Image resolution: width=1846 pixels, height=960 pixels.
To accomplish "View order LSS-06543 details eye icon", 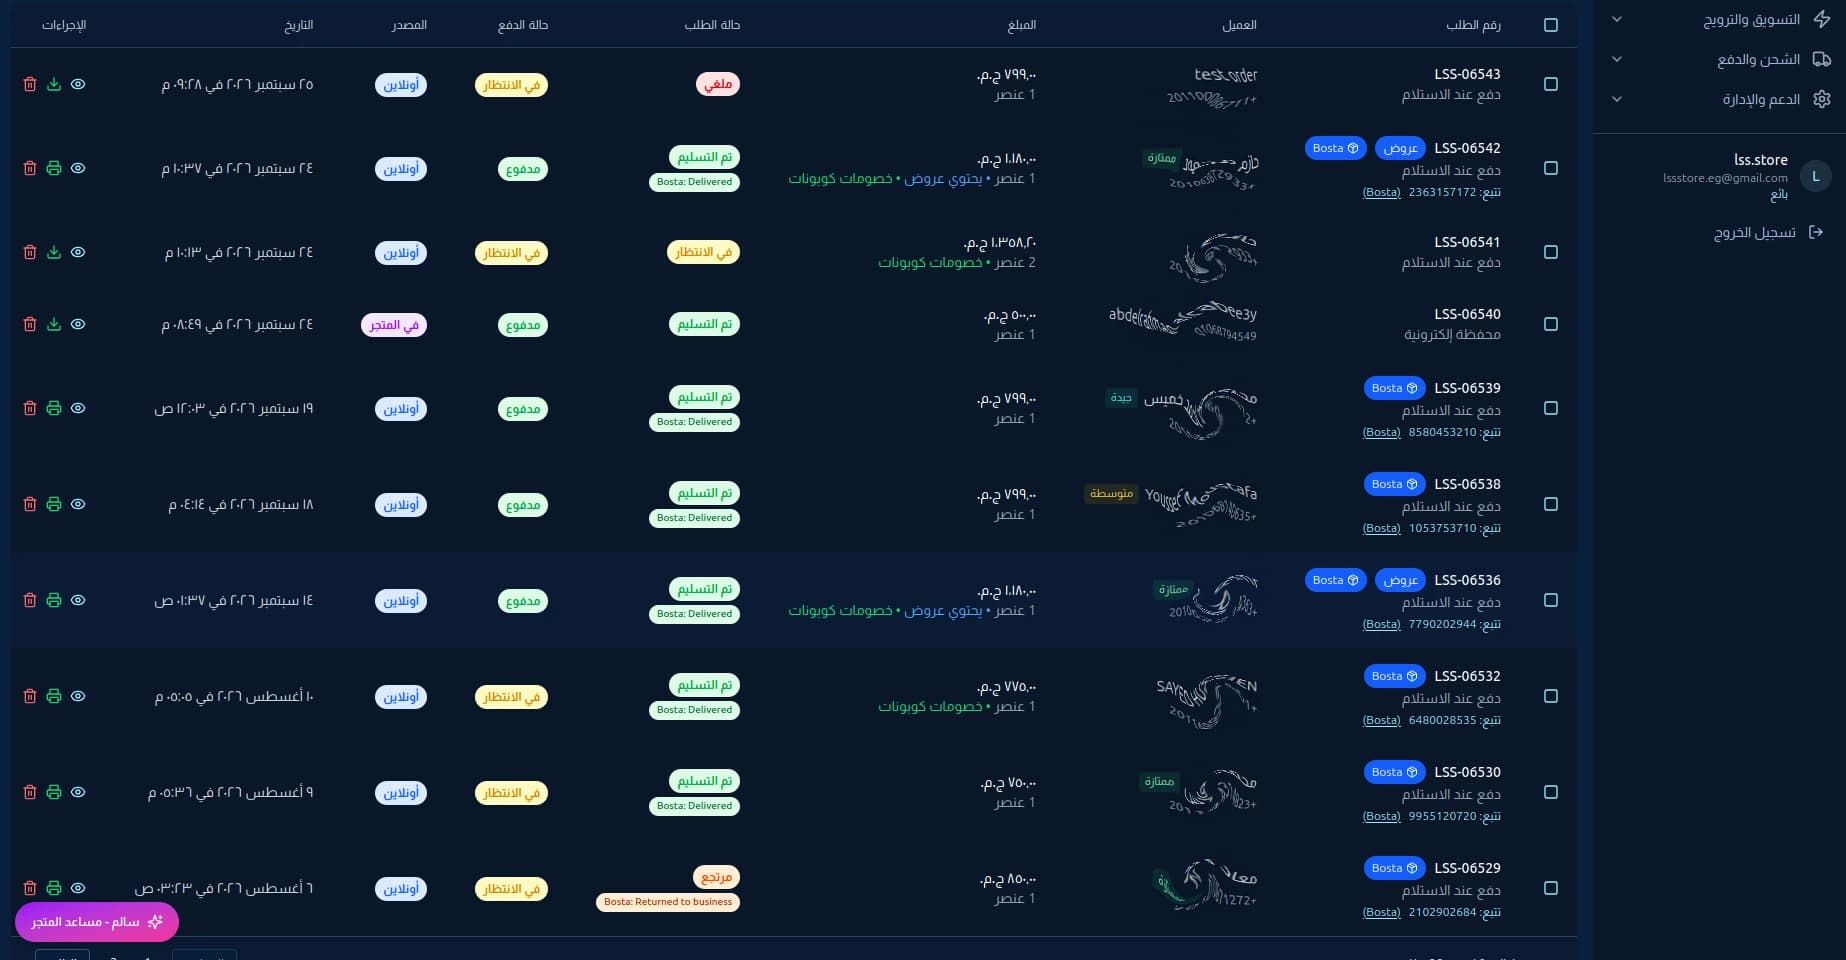I will (78, 85).
